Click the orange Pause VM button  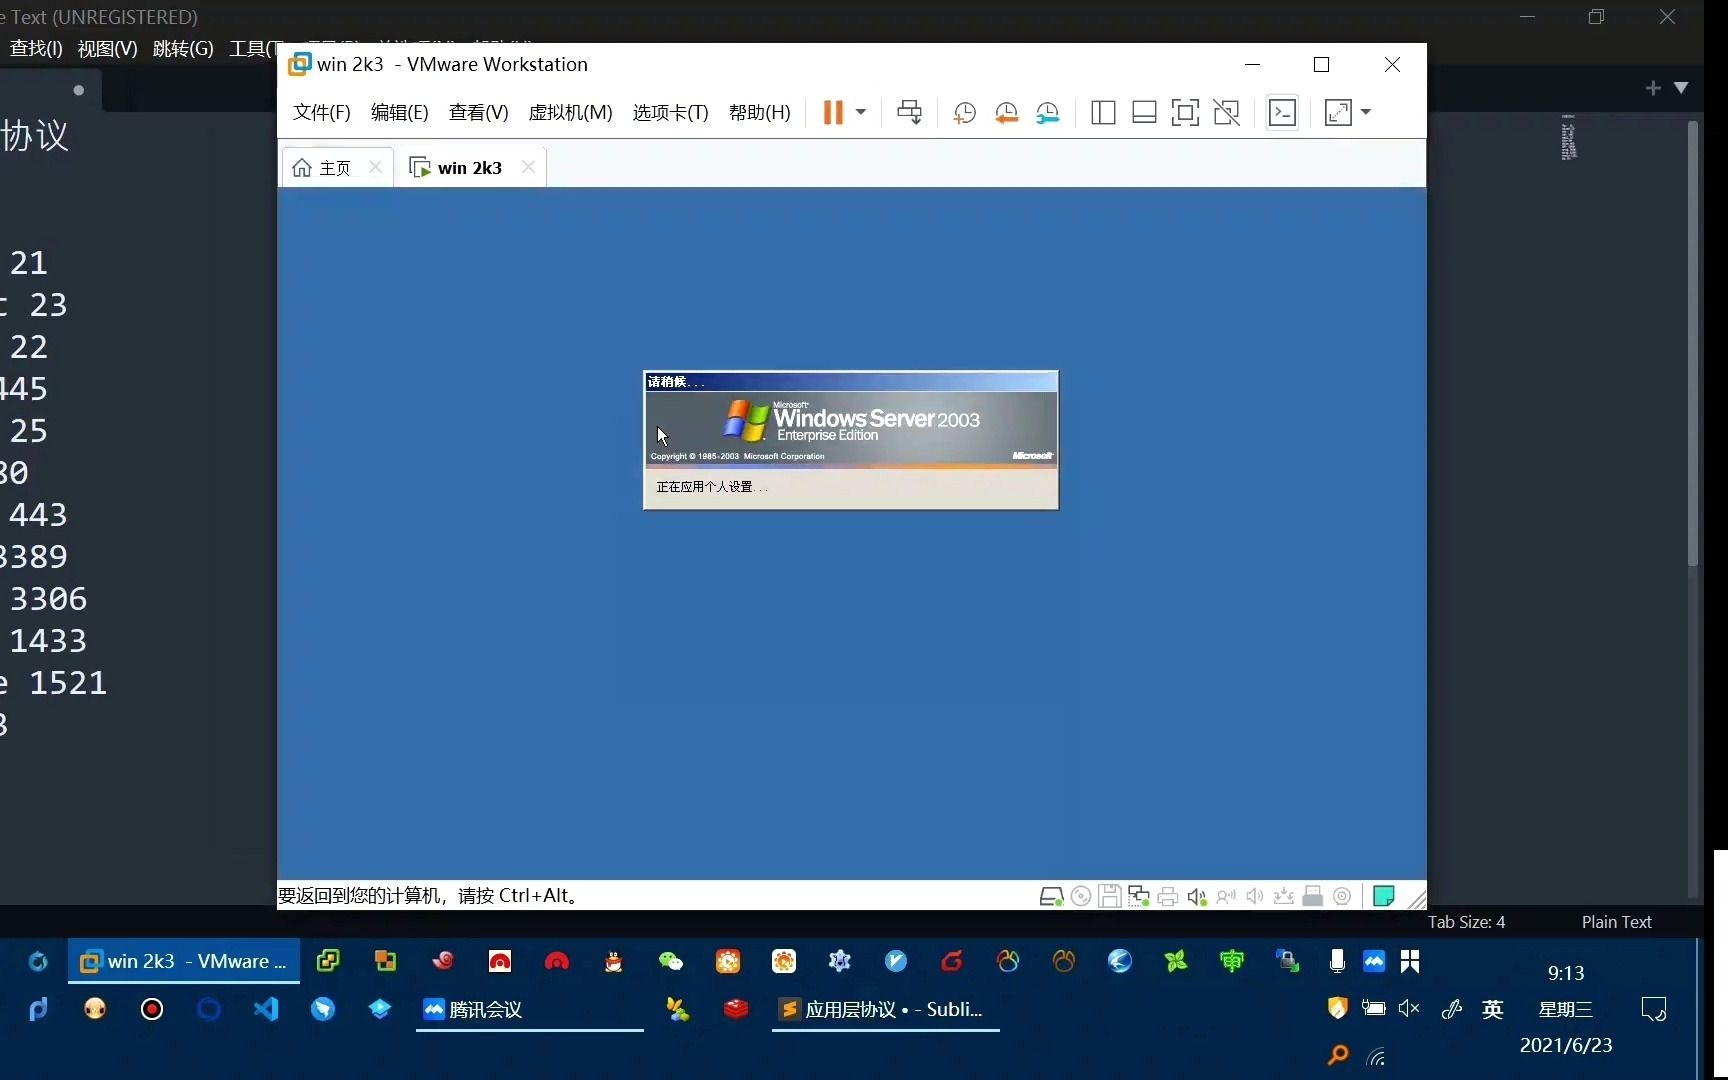[832, 112]
